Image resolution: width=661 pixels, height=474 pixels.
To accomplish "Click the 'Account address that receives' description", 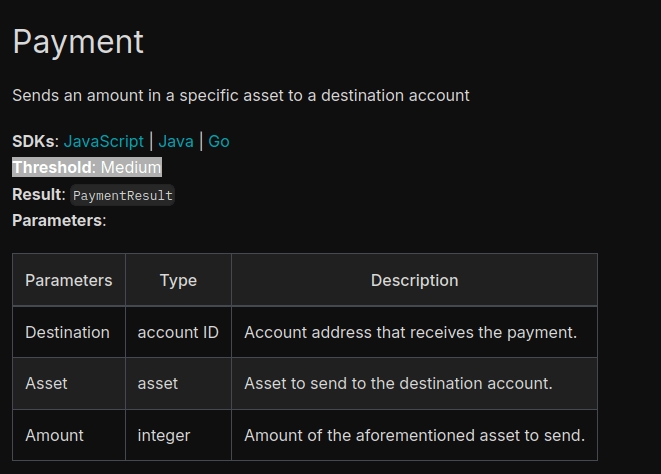I will click(410, 332).
